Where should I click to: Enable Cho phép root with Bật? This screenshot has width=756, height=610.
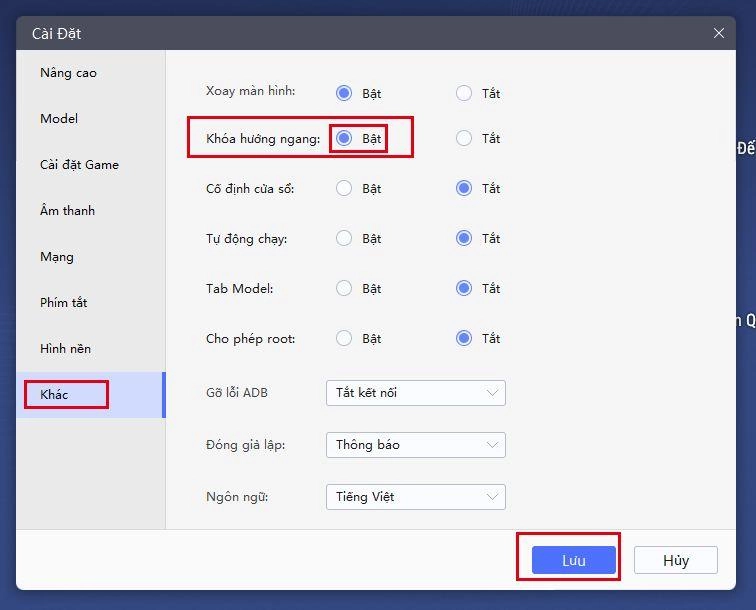point(344,338)
